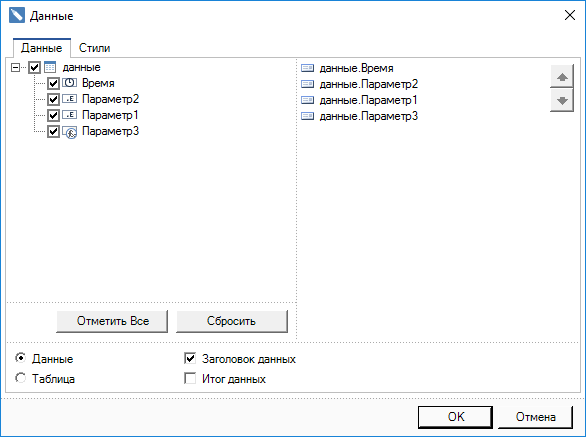This screenshot has height=437, width=586.
Task: Switch to the Стили tab
Action: pyautogui.click(x=94, y=48)
